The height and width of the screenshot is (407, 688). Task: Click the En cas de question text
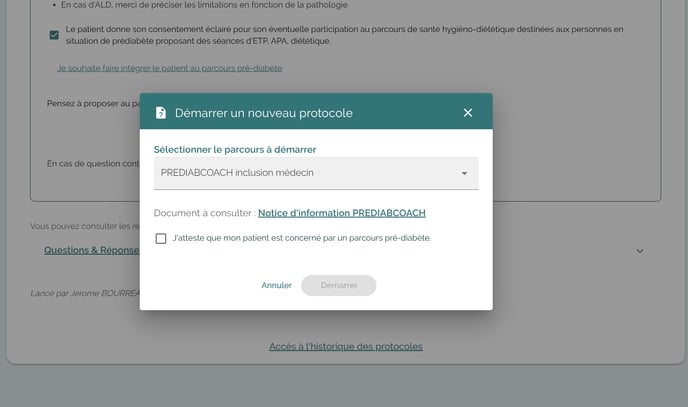coord(93,164)
